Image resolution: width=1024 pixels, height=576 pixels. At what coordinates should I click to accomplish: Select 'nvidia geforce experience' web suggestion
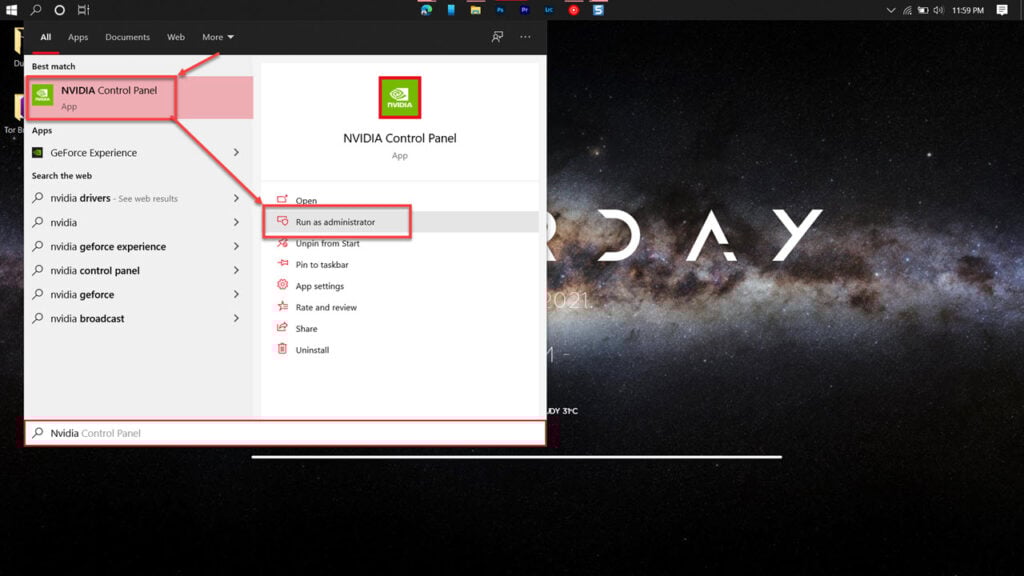(x=108, y=246)
